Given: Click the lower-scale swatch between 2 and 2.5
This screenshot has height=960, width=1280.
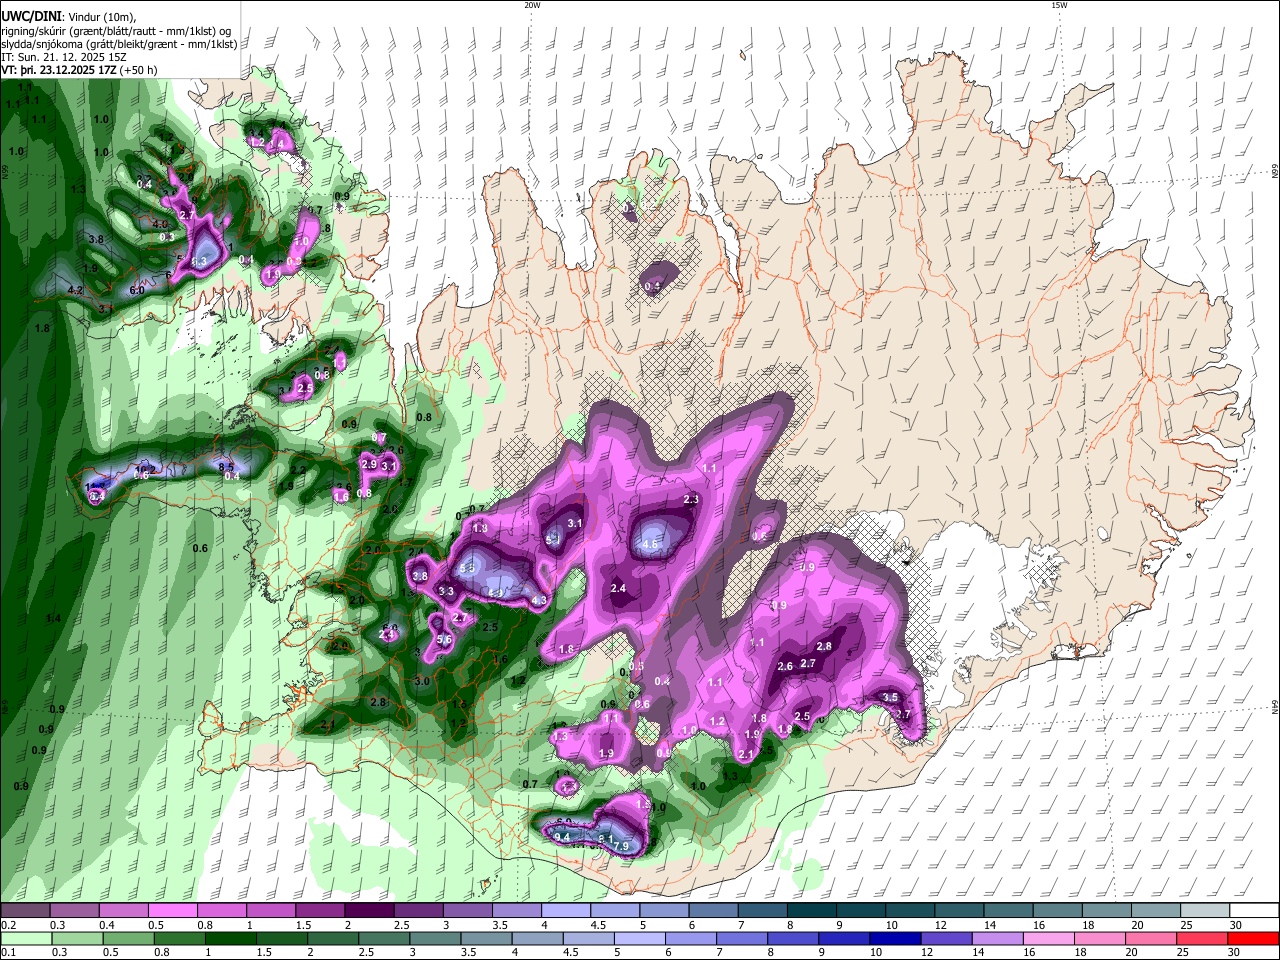Looking at the screenshot, I should pos(335,938).
